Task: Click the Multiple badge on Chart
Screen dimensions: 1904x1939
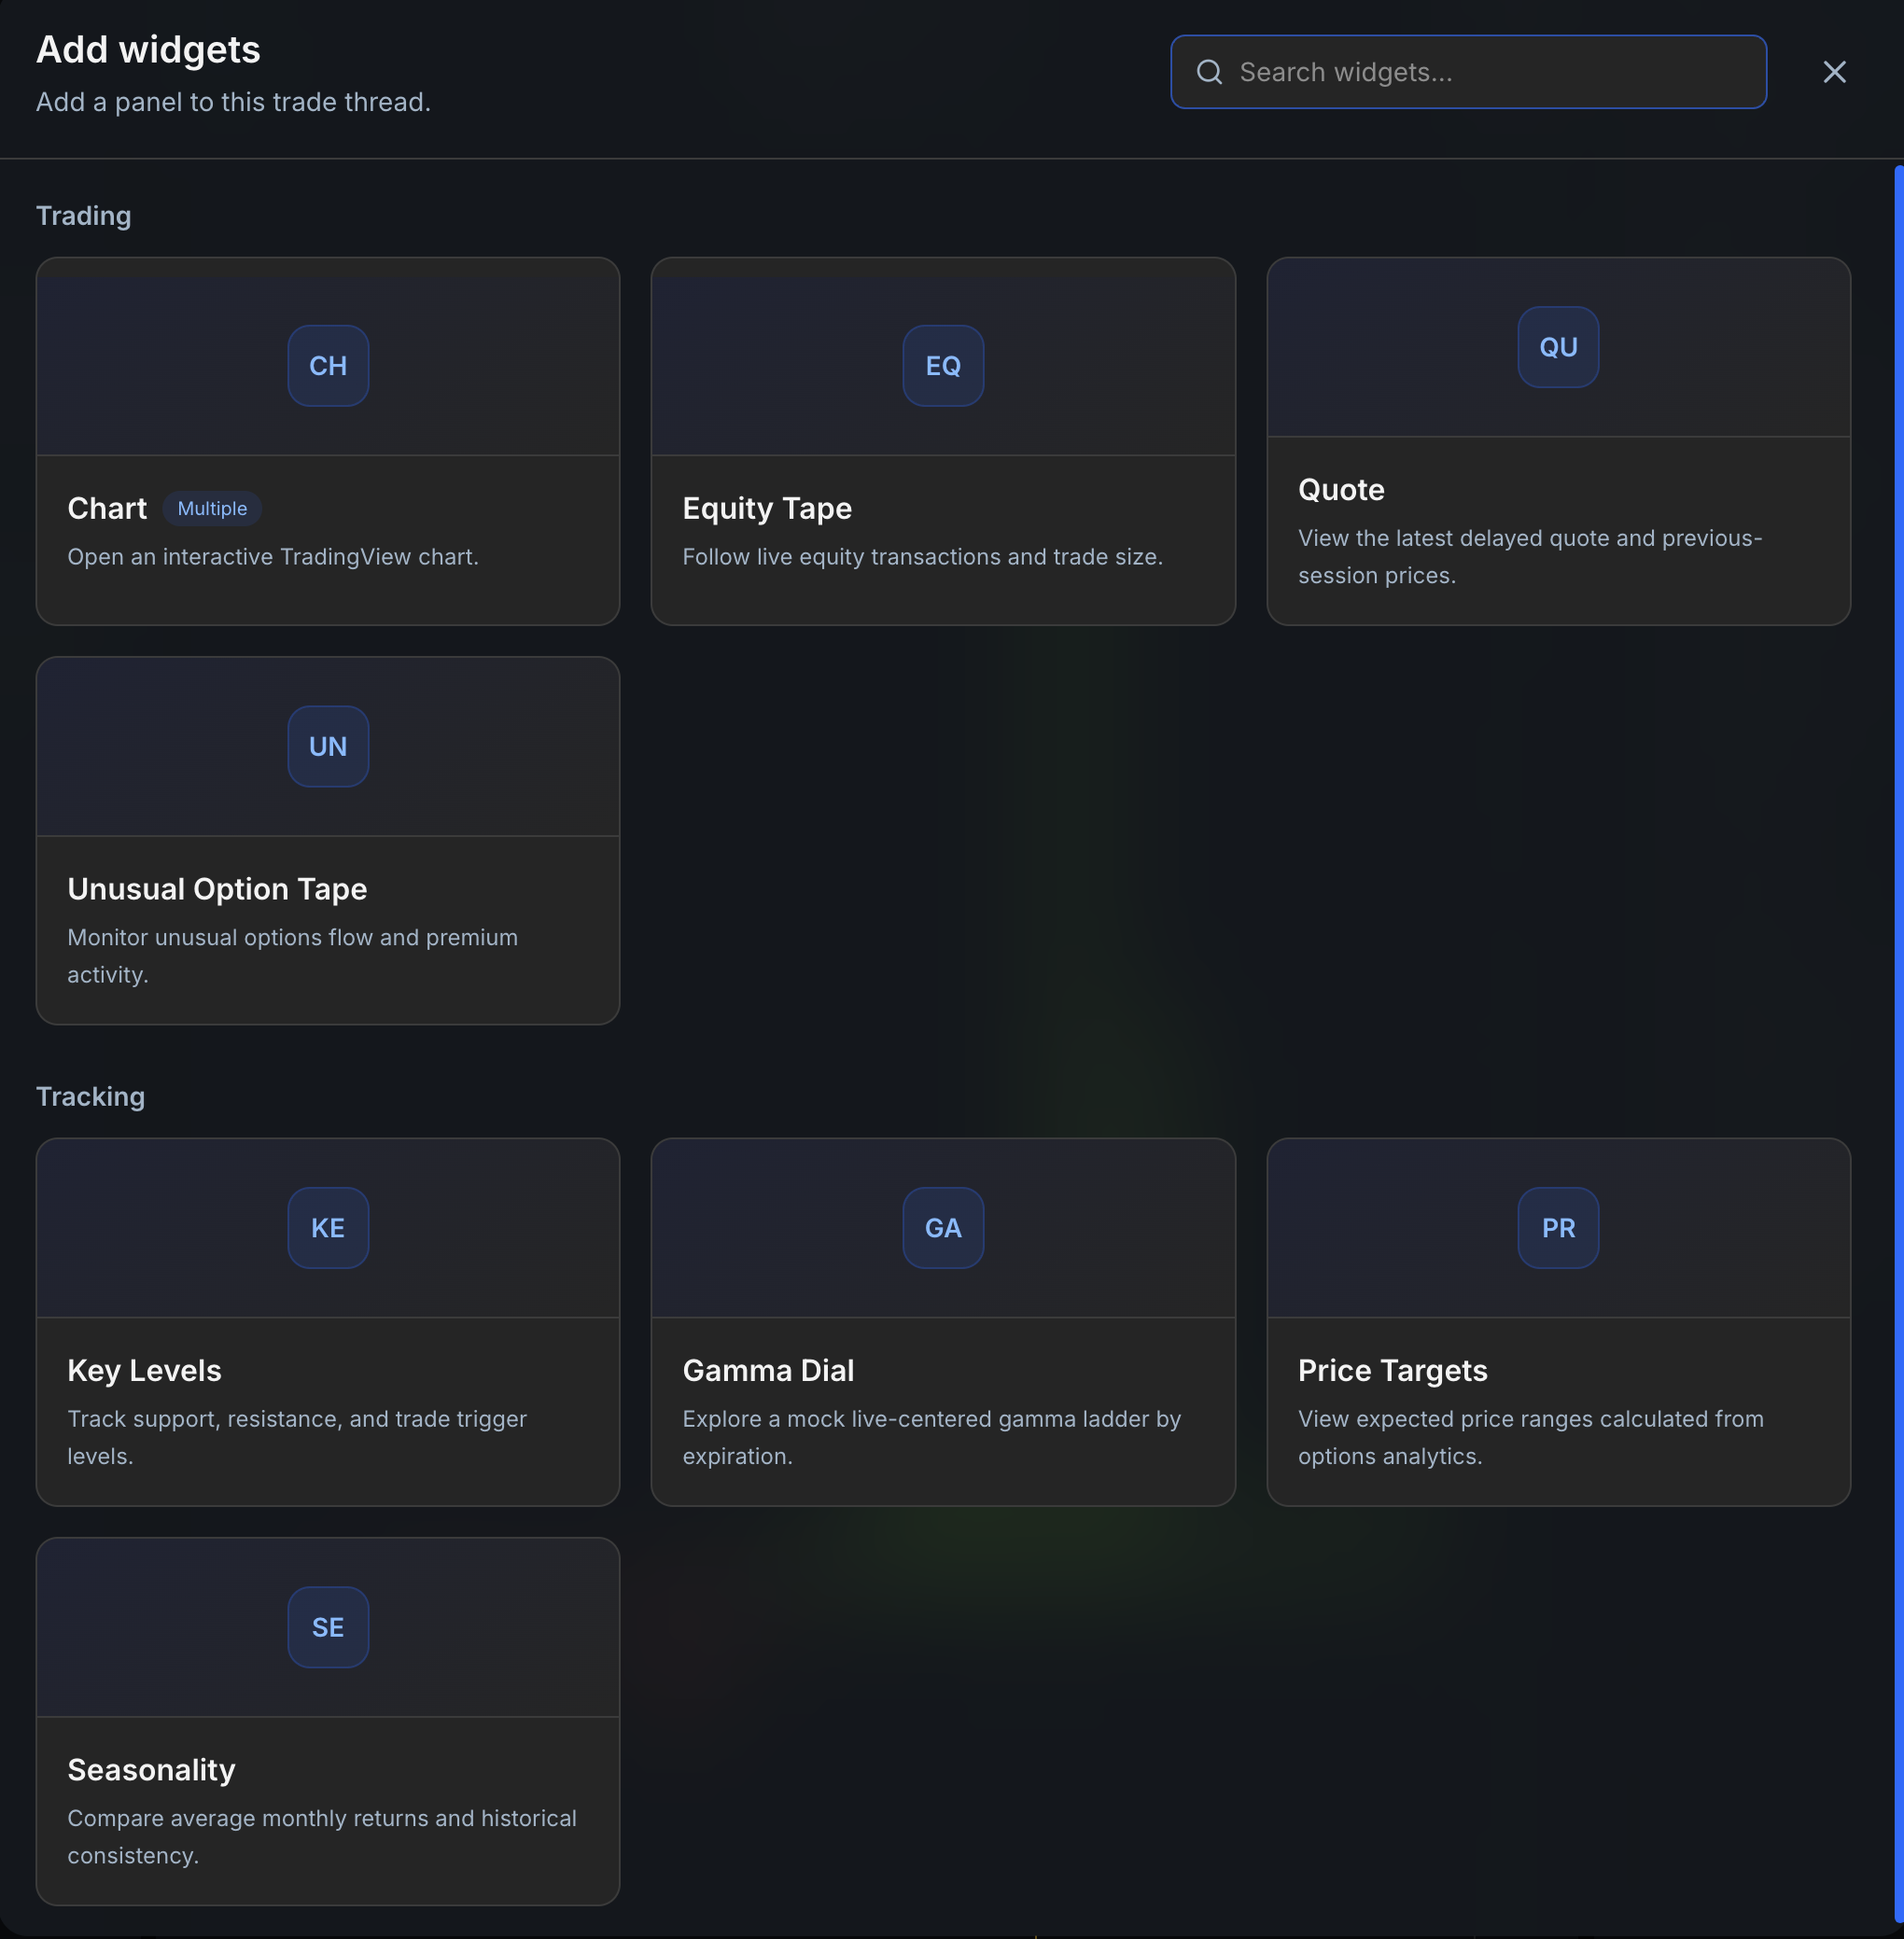Action: click(212, 508)
